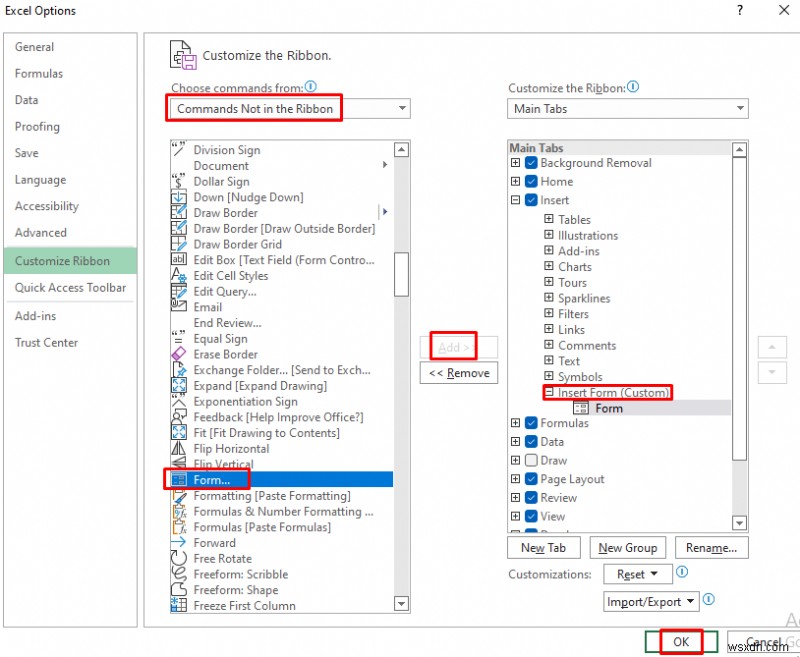This screenshot has height=657, width=800.
Task: Click the Erase Border command icon
Action: coord(181,354)
